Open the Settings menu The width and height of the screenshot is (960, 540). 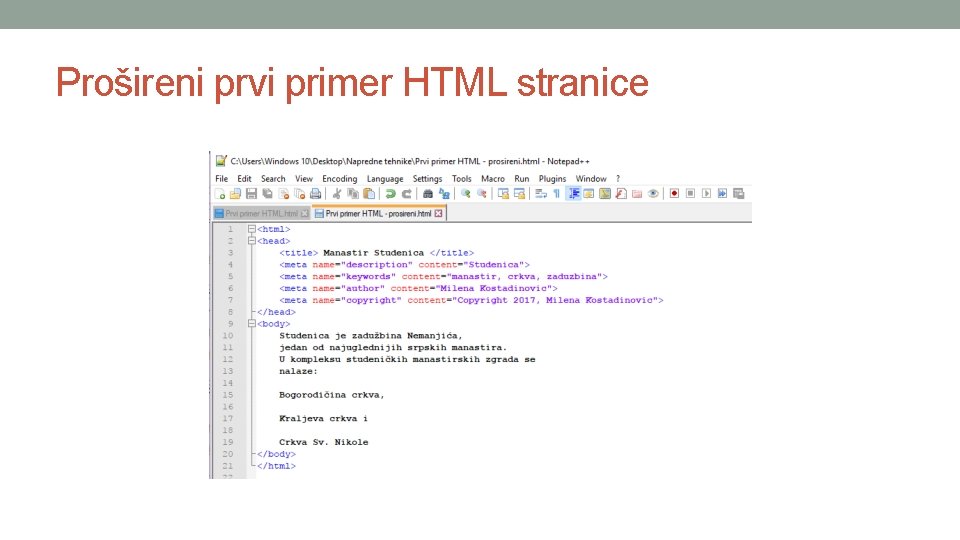click(x=427, y=179)
